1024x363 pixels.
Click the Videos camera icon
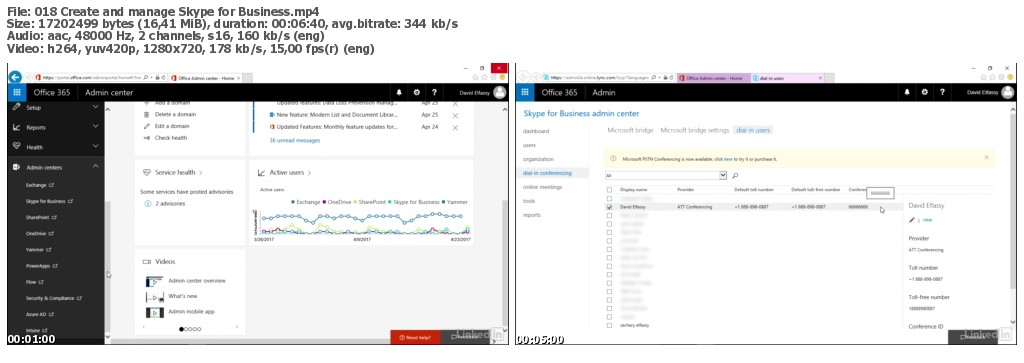pyautogui.click(x=147, y=261)
